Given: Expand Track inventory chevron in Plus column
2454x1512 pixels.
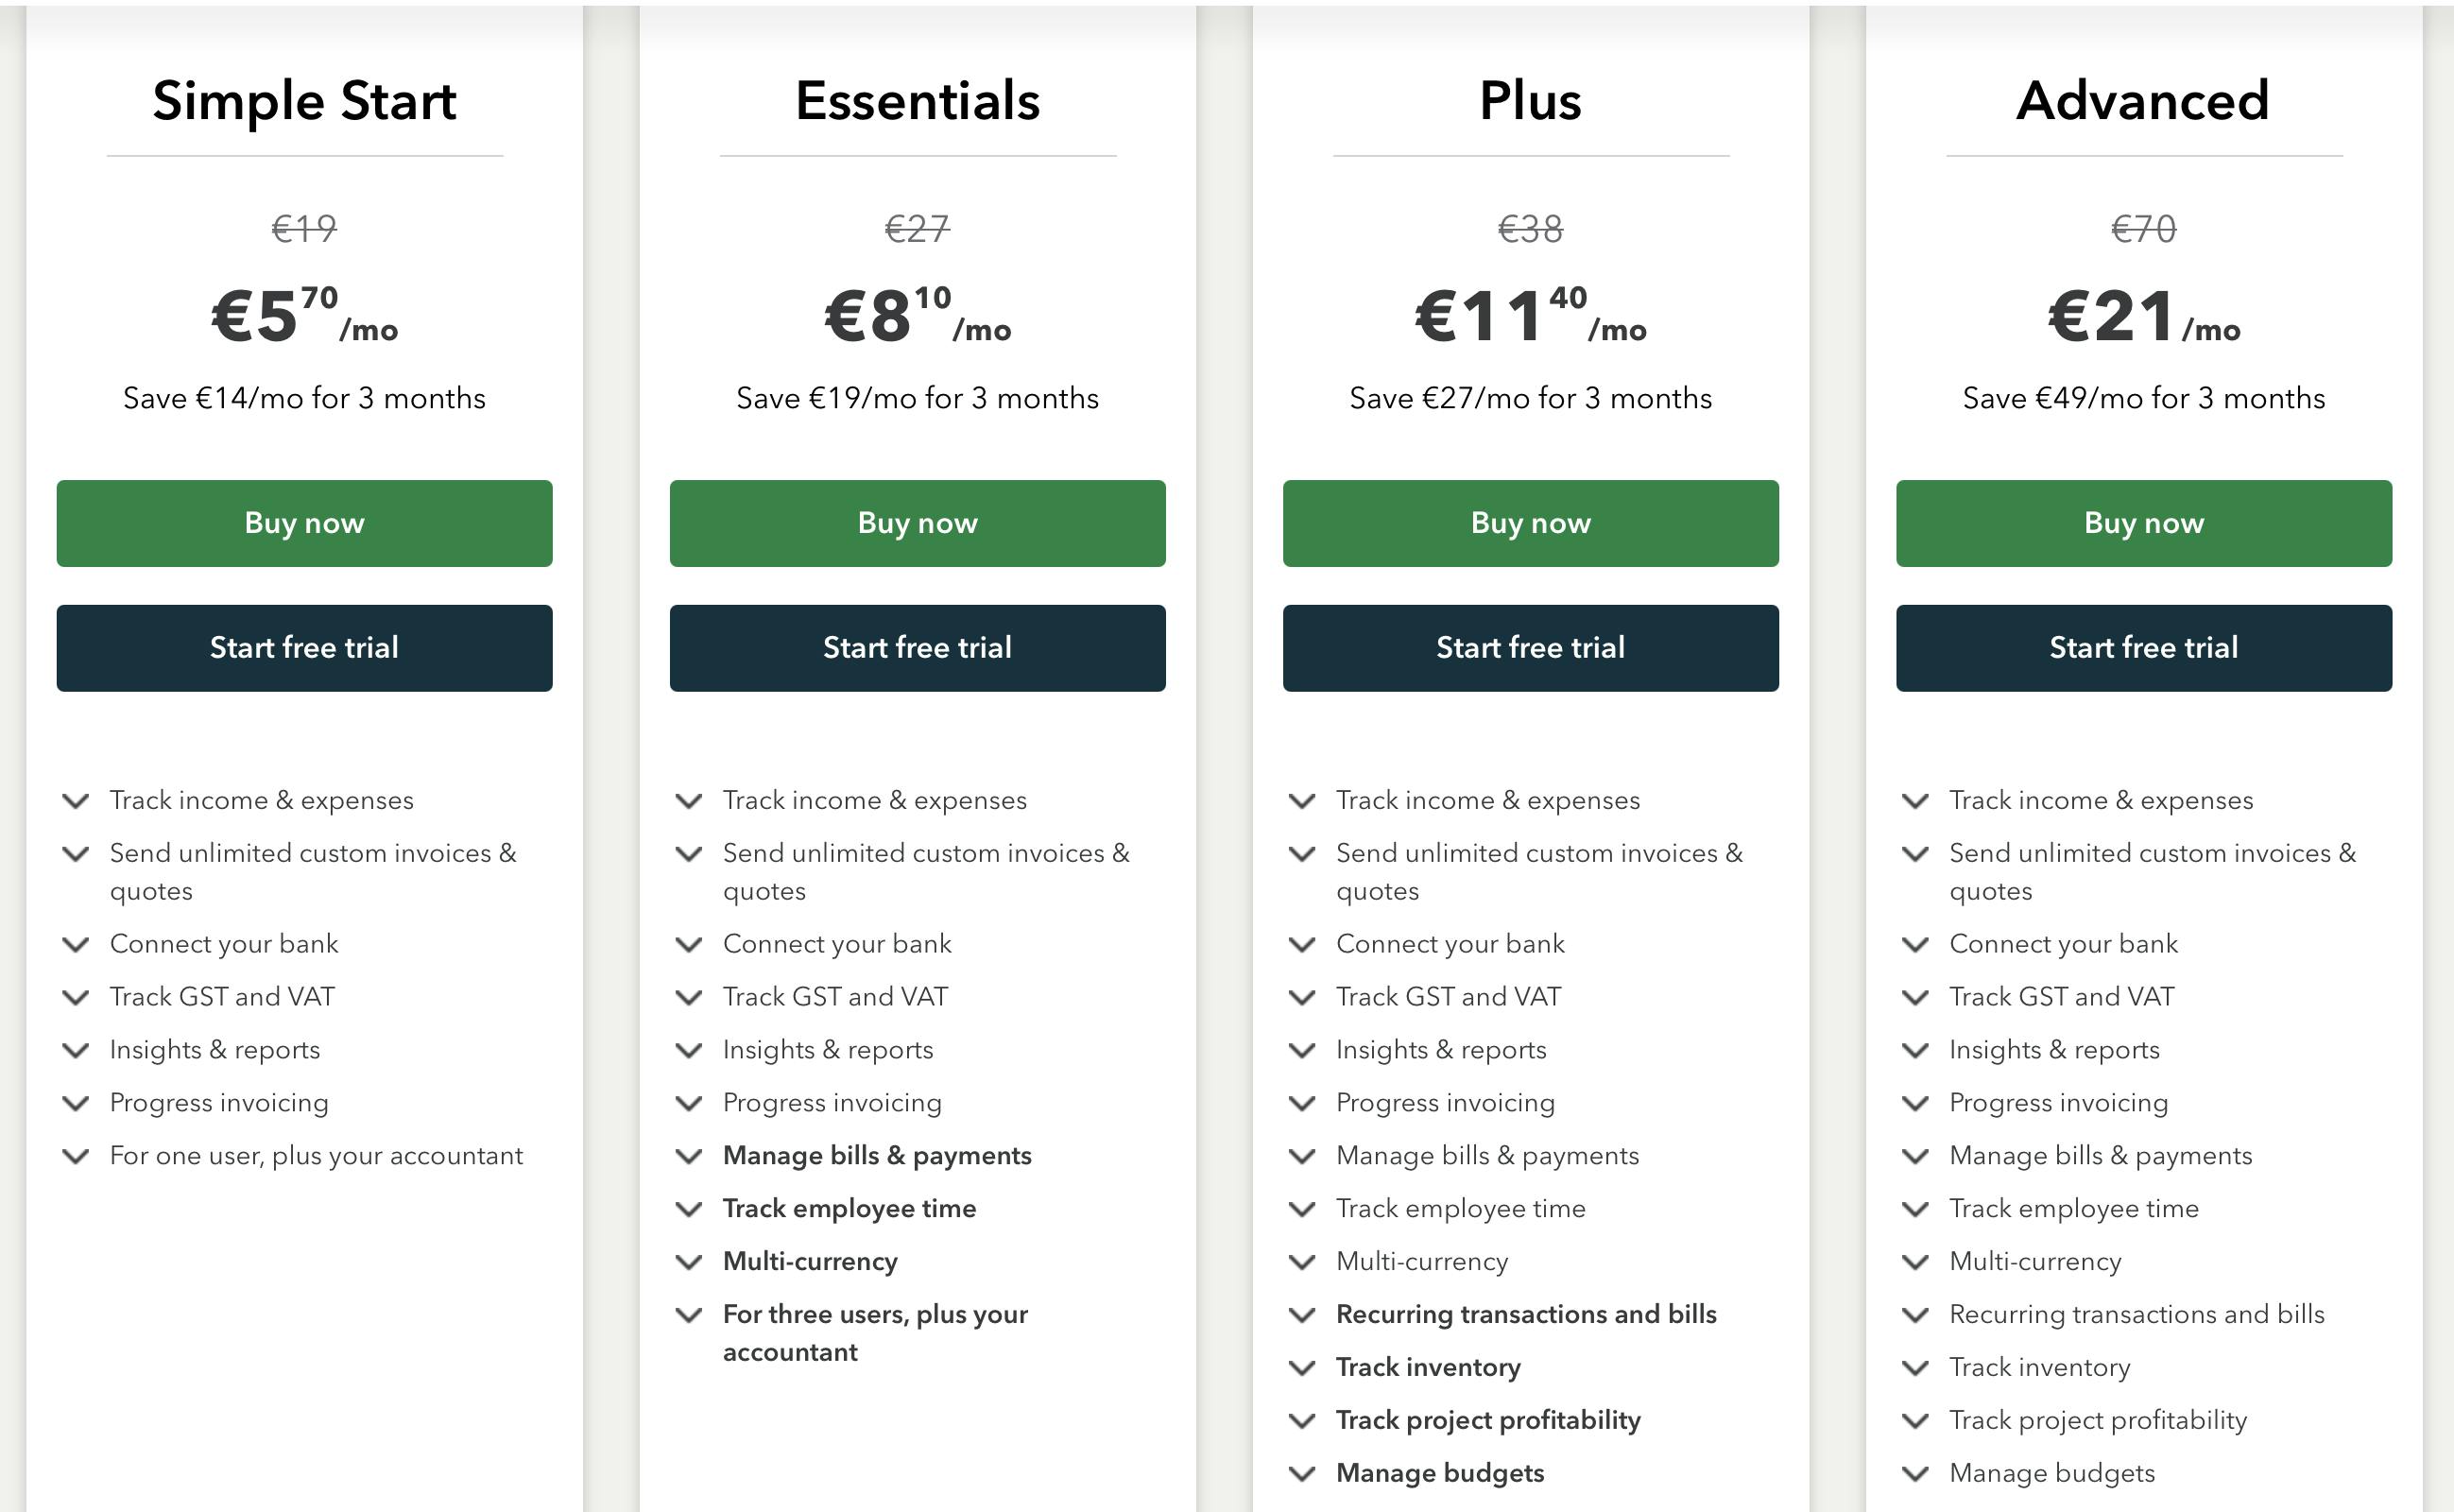Looking at the screenshot, I should coord(1302,1369).
